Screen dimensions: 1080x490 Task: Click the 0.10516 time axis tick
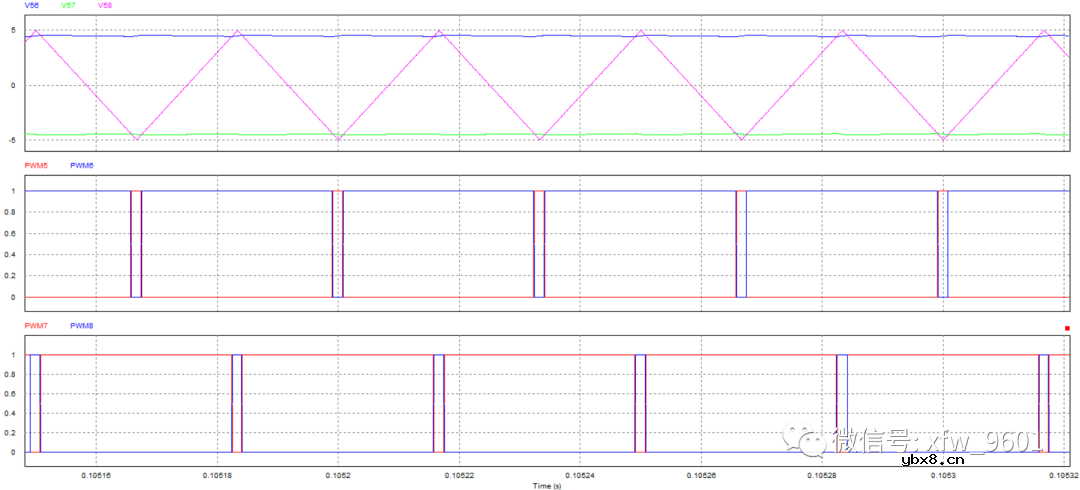pyautogui.click(x=96, y=473)
